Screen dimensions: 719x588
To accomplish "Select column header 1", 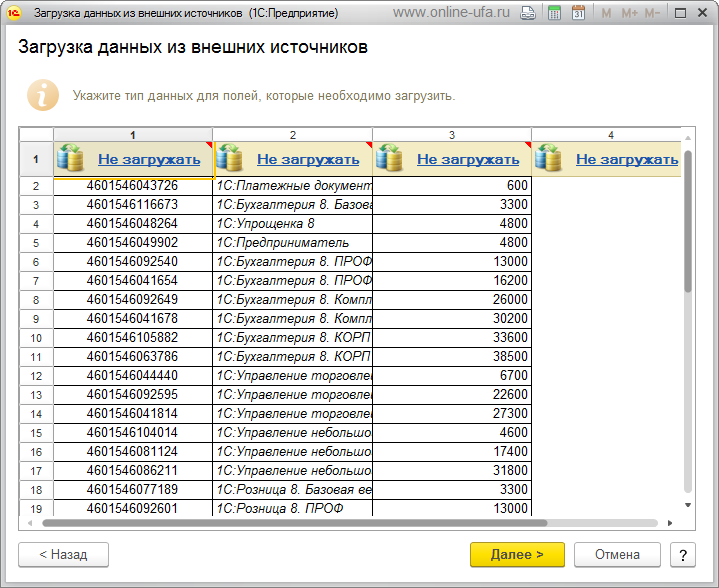I will coord(133,135).
